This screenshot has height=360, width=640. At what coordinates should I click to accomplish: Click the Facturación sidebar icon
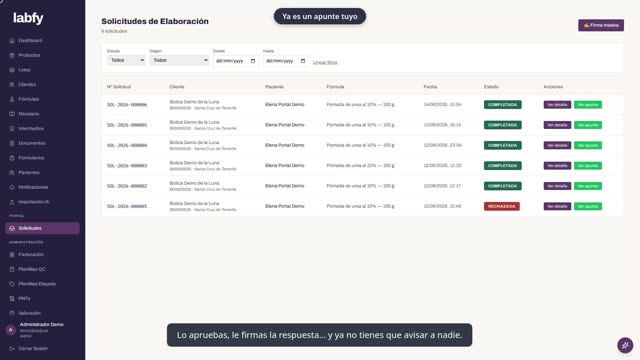pos(12,254)
